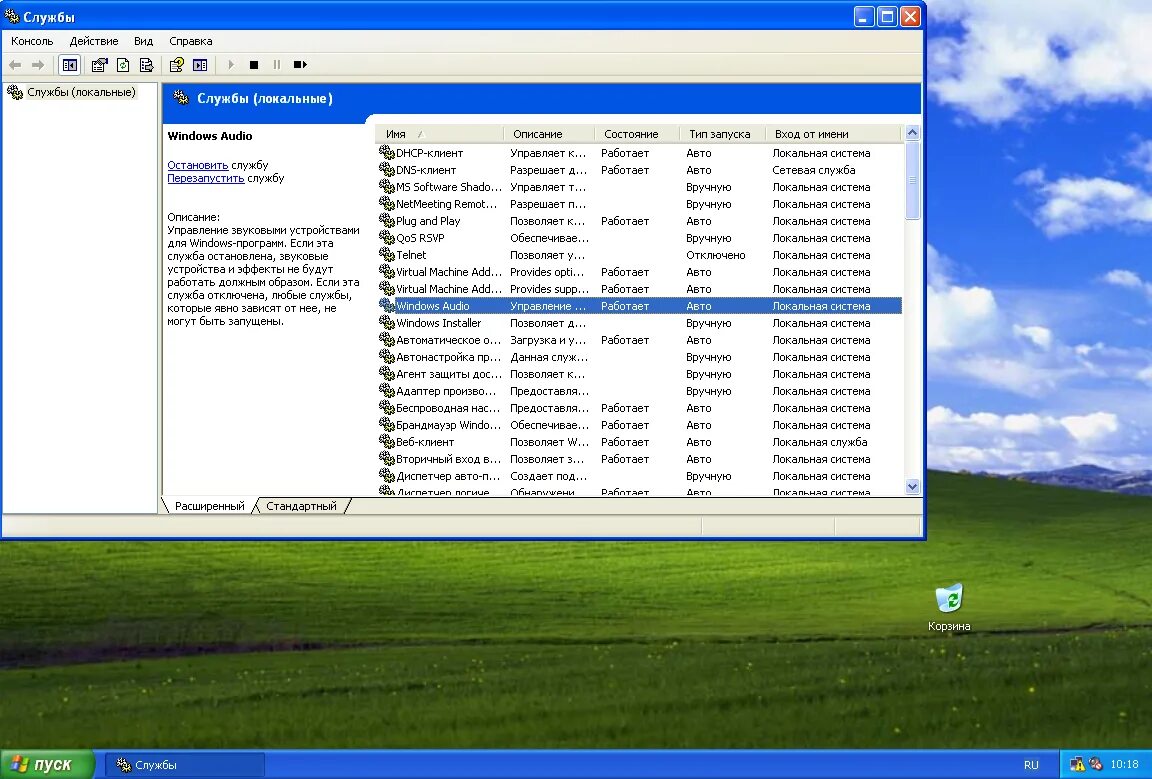
Task: Select the Автонастройка пр... service
Action: pyautogui.click(x=448, y=357)
